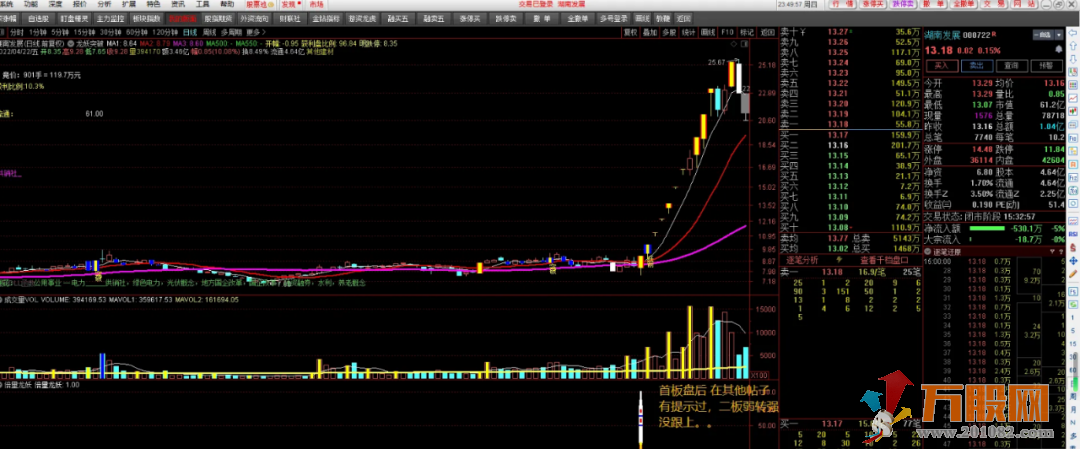Open the 工具 menu
The image size is (1080, 449).
point(202,4)
